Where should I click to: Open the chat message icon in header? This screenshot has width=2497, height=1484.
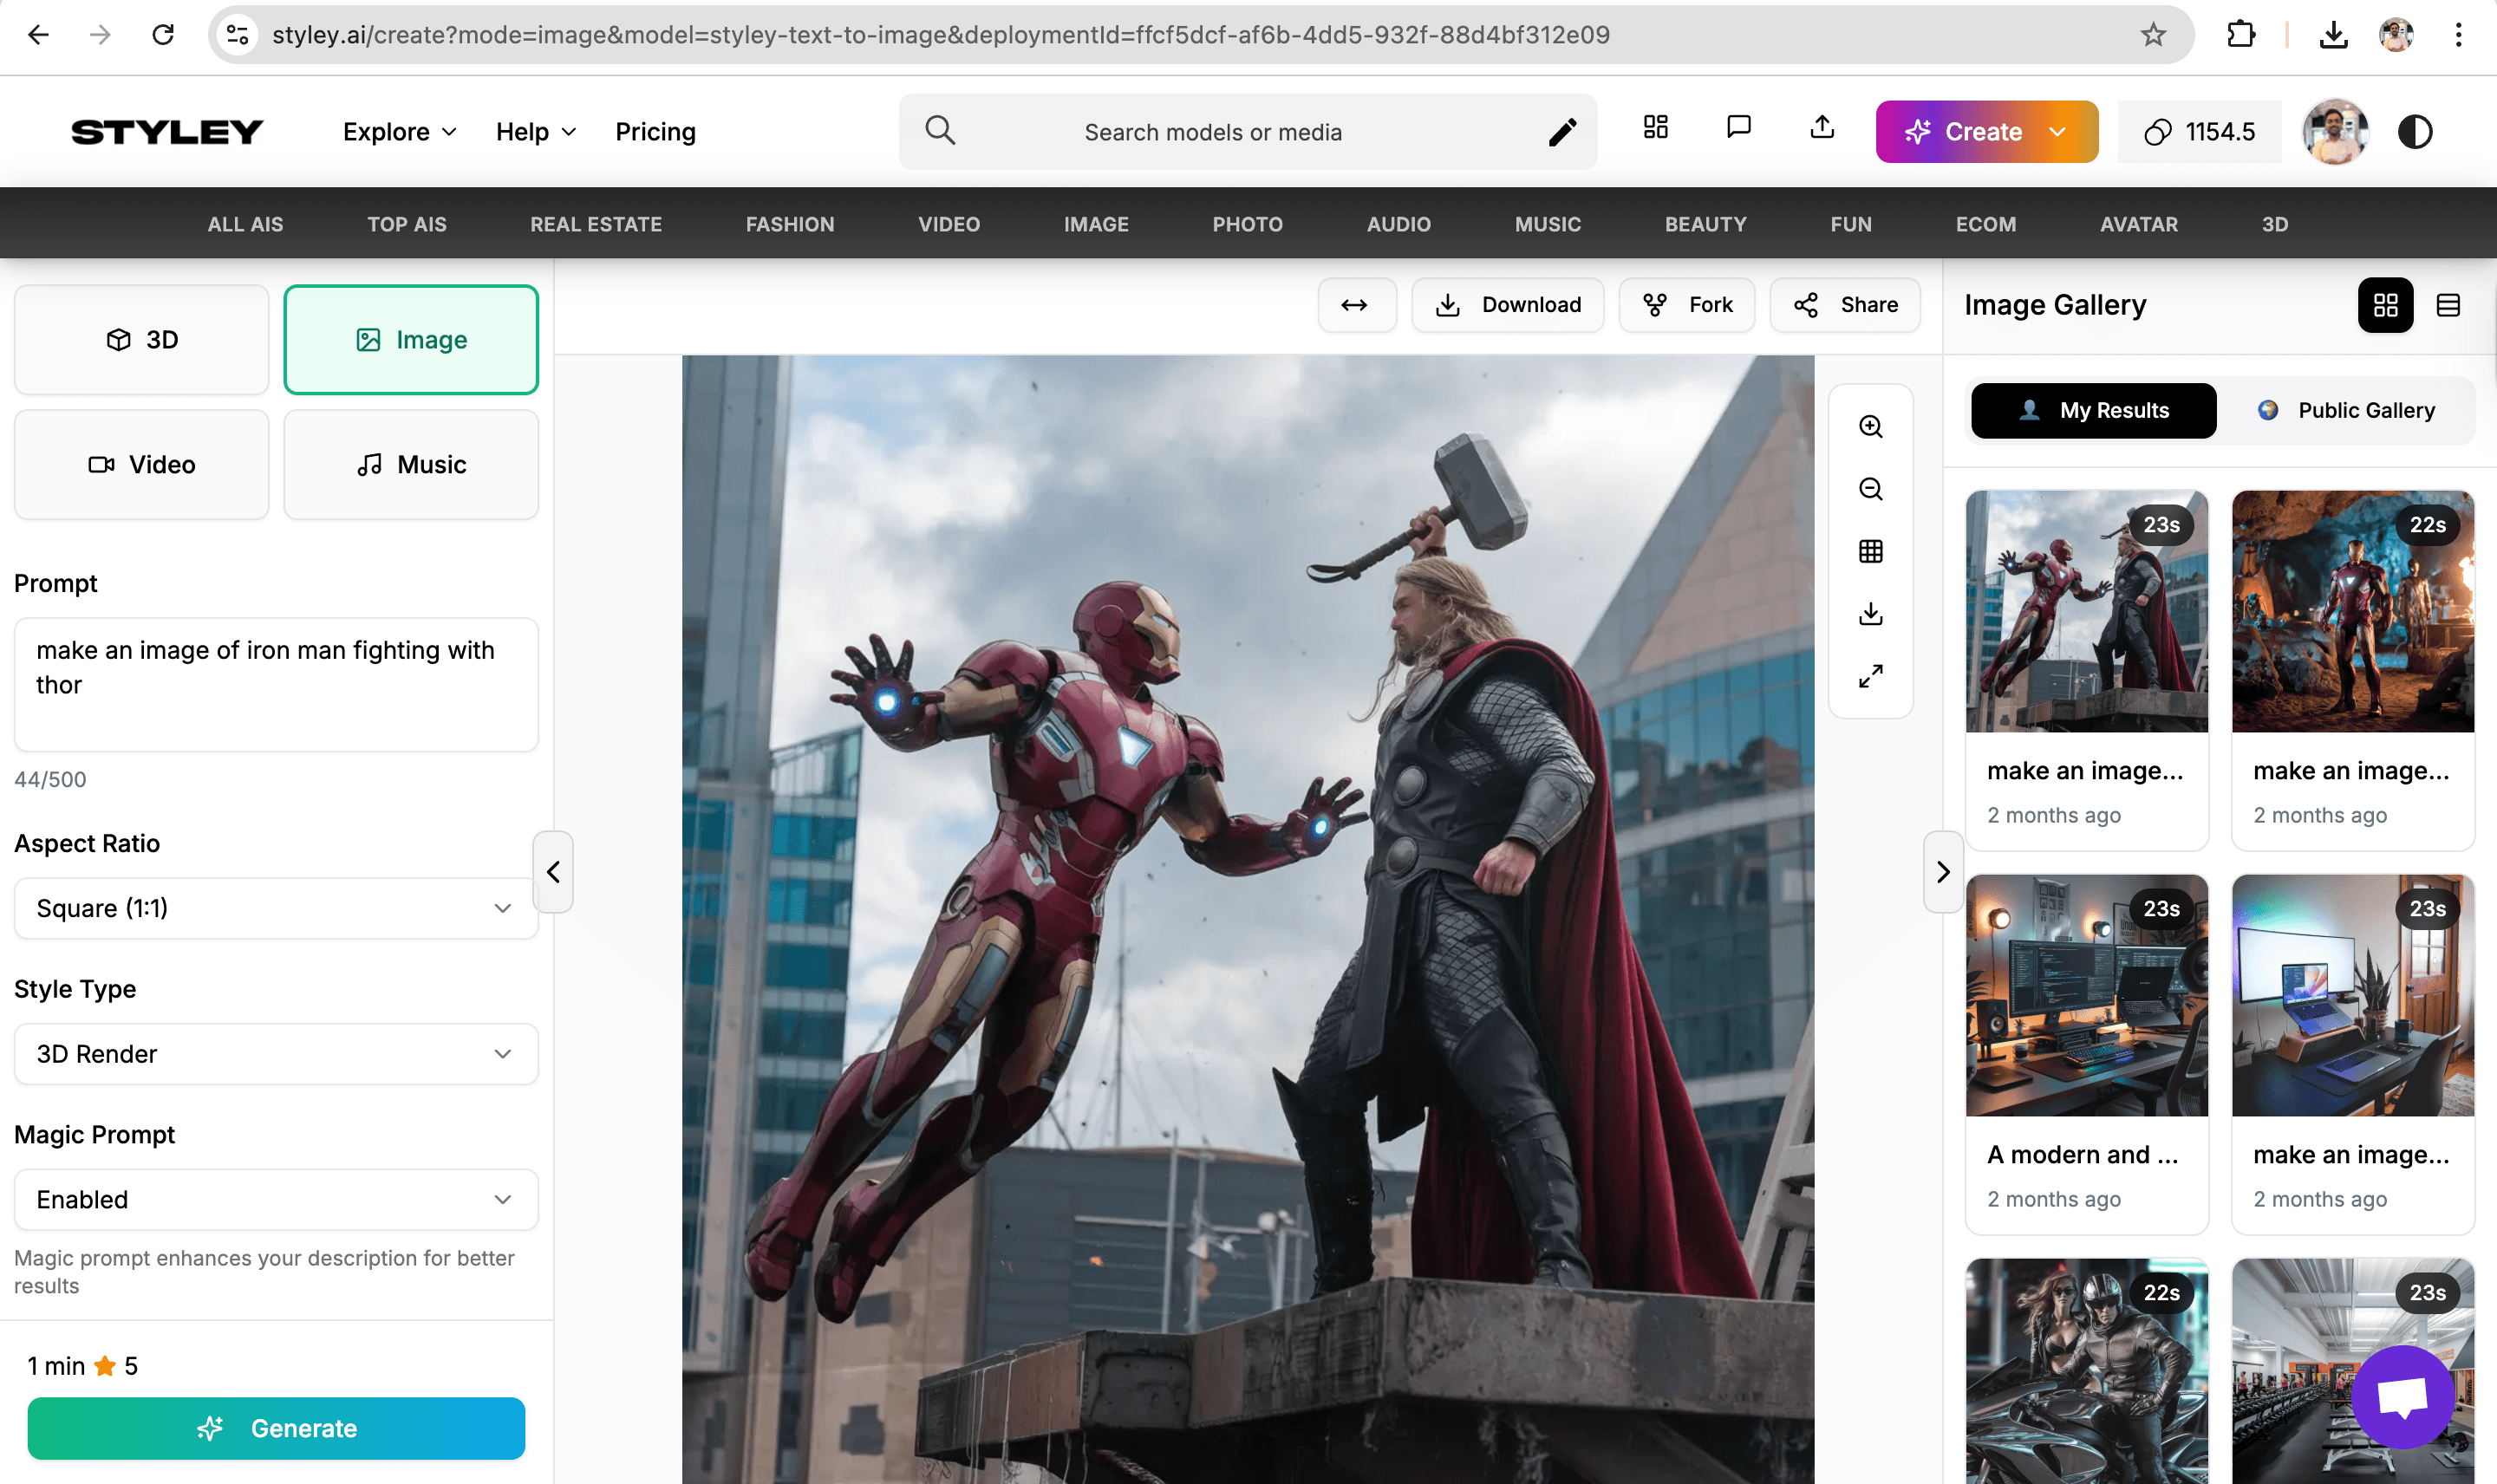(1738, 127)
